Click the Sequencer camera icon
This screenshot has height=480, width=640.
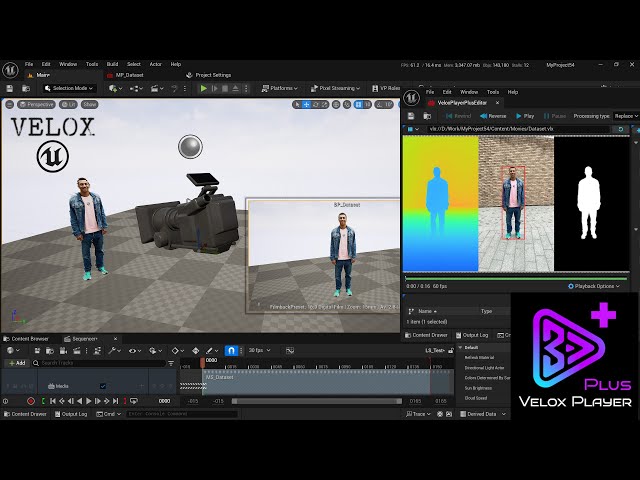coord(63,351)
